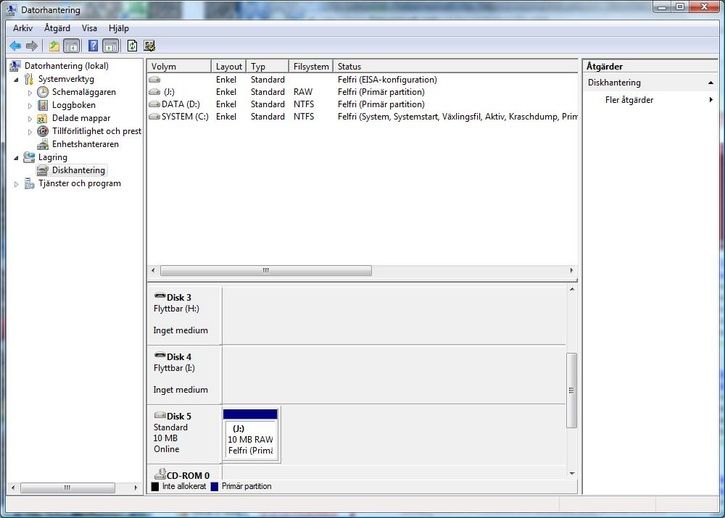Toggle the console tree pane icon
725x518 pixels.
click(72, 46)
